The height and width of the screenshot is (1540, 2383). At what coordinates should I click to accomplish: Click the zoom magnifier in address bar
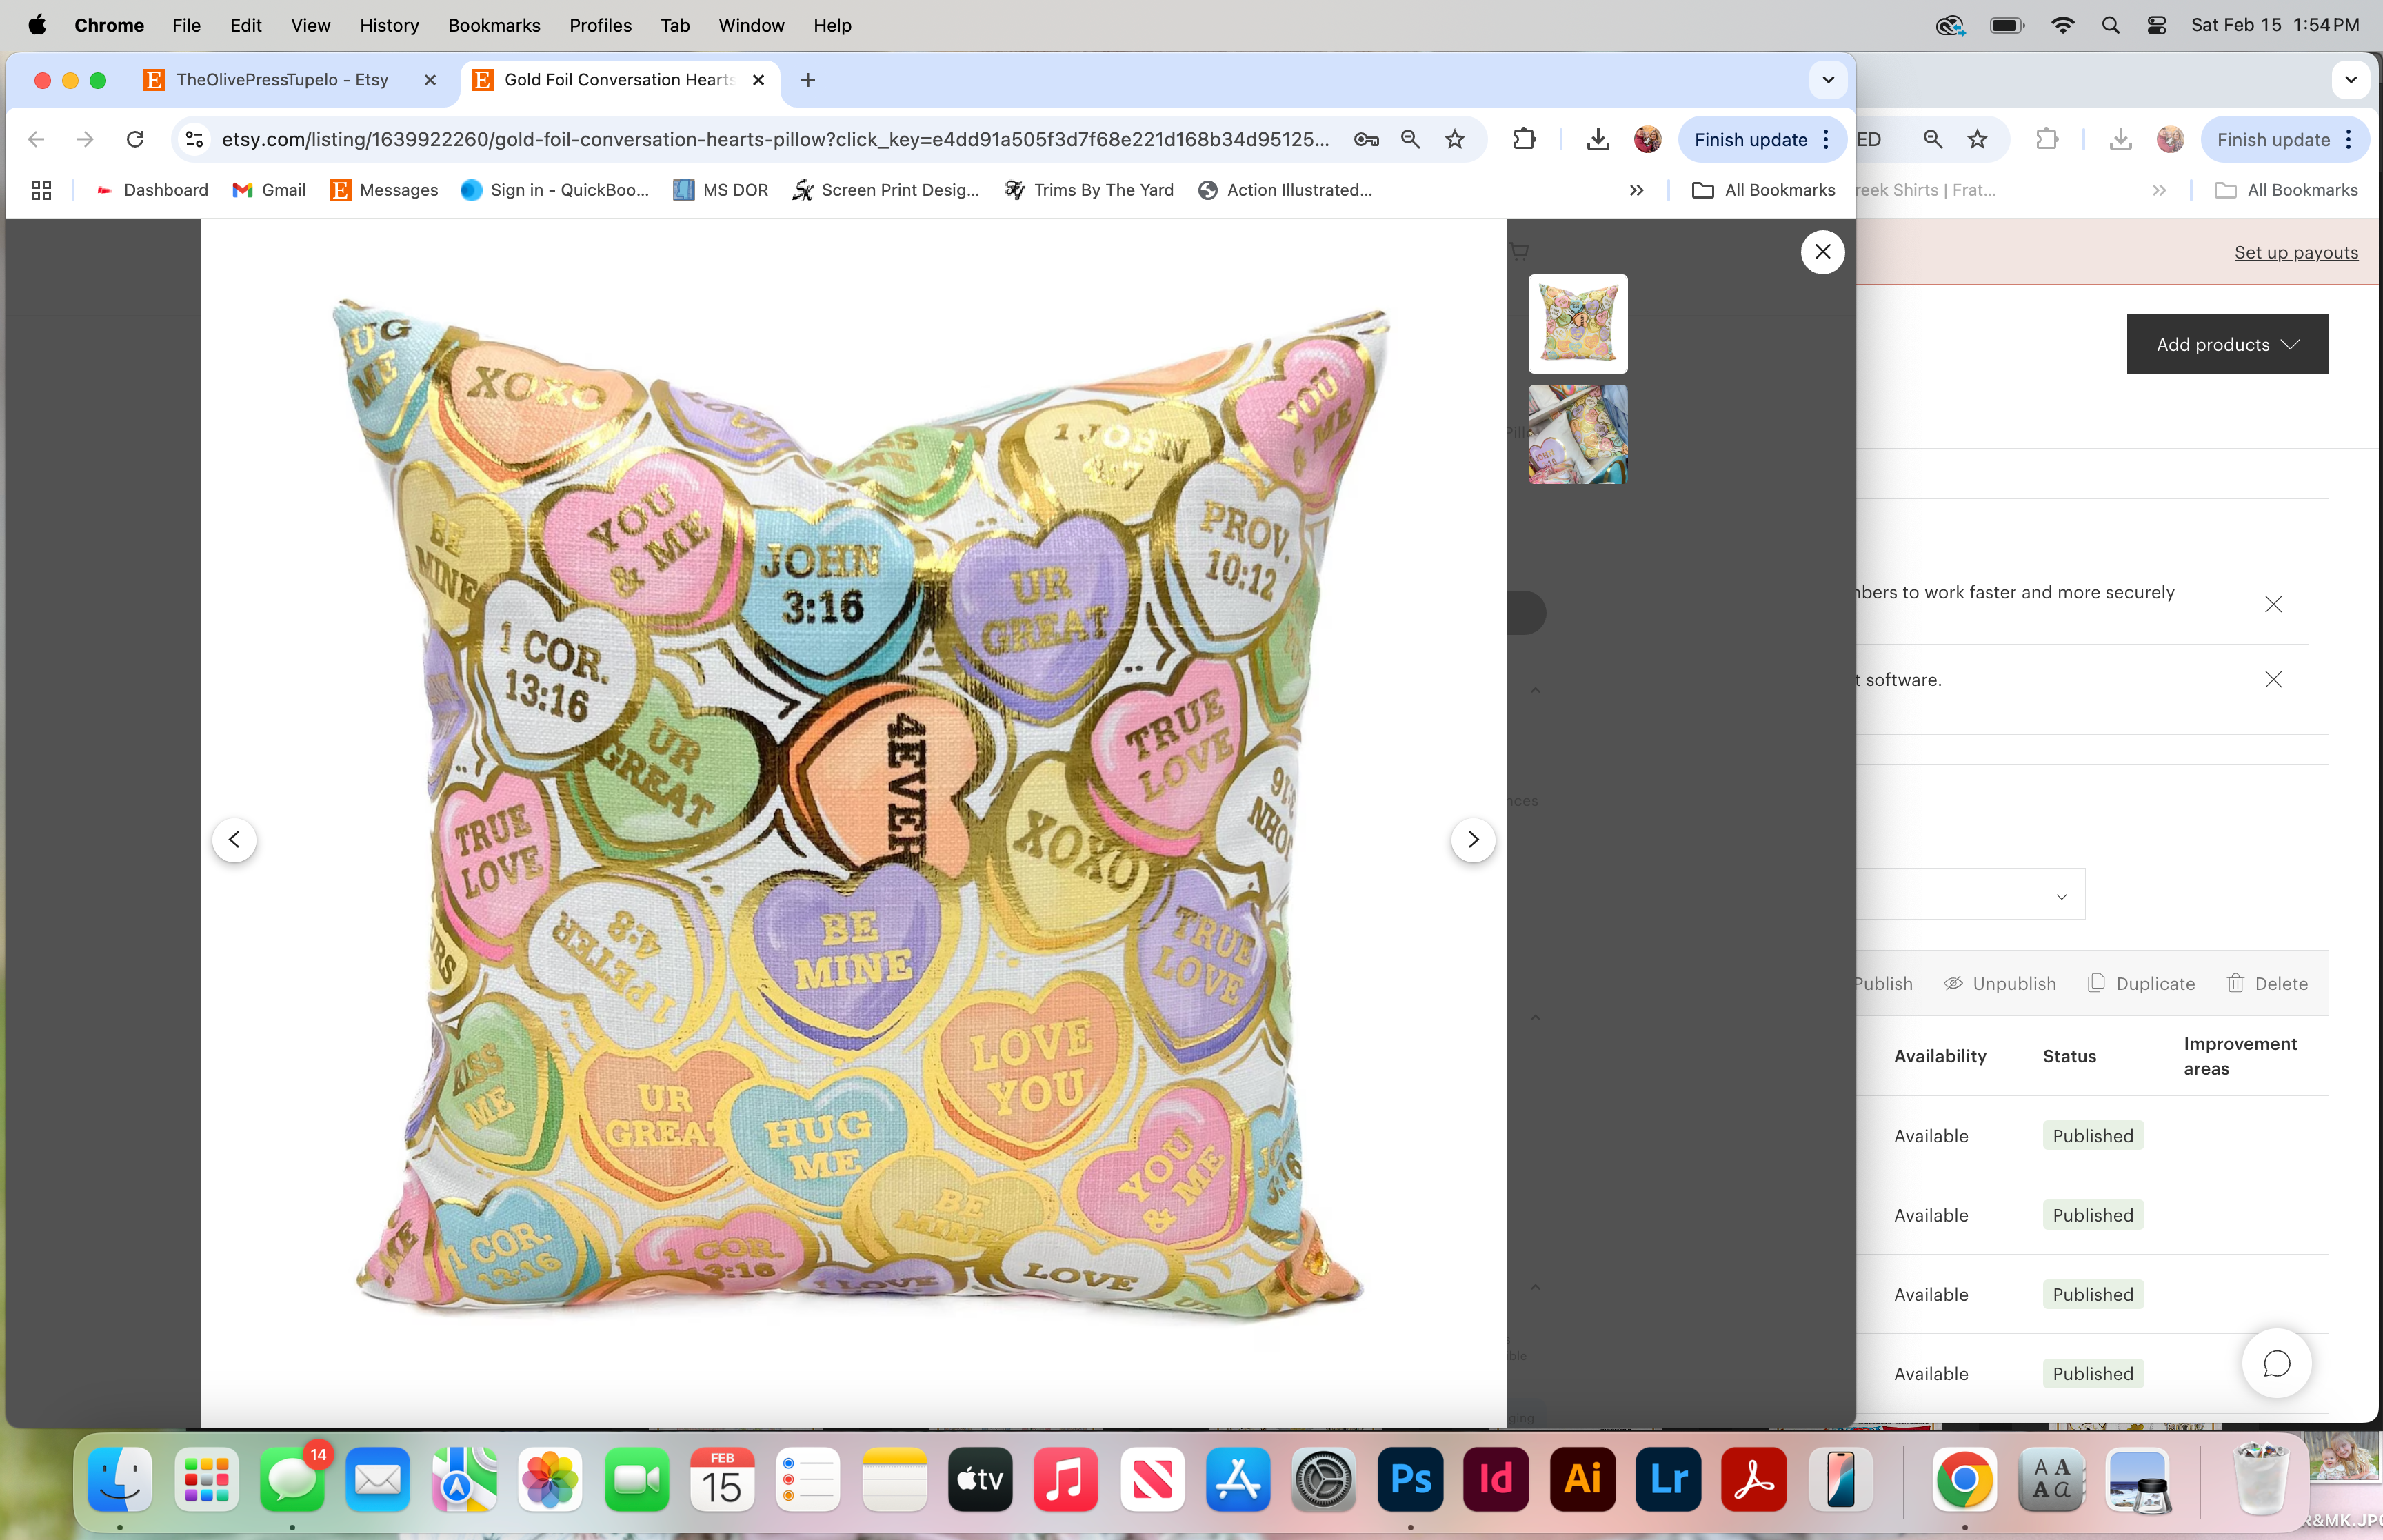[1410, 139]
